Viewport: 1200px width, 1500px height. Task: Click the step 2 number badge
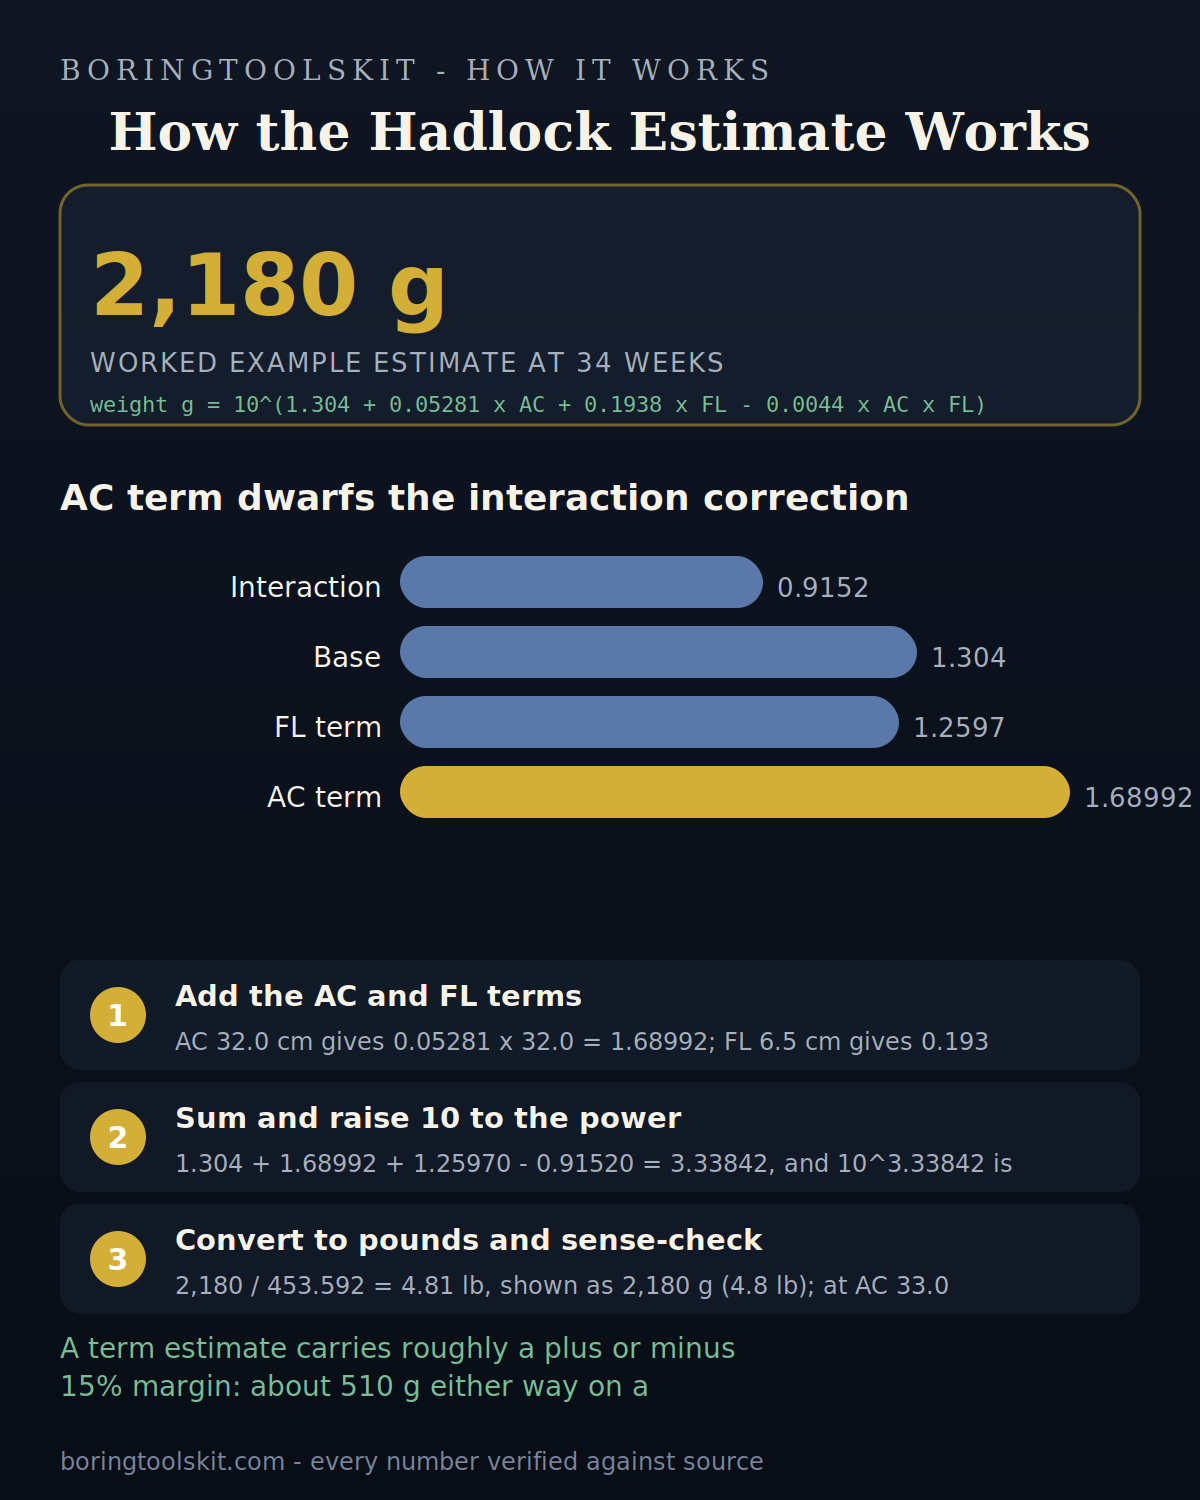click(x=118, y=1137)
